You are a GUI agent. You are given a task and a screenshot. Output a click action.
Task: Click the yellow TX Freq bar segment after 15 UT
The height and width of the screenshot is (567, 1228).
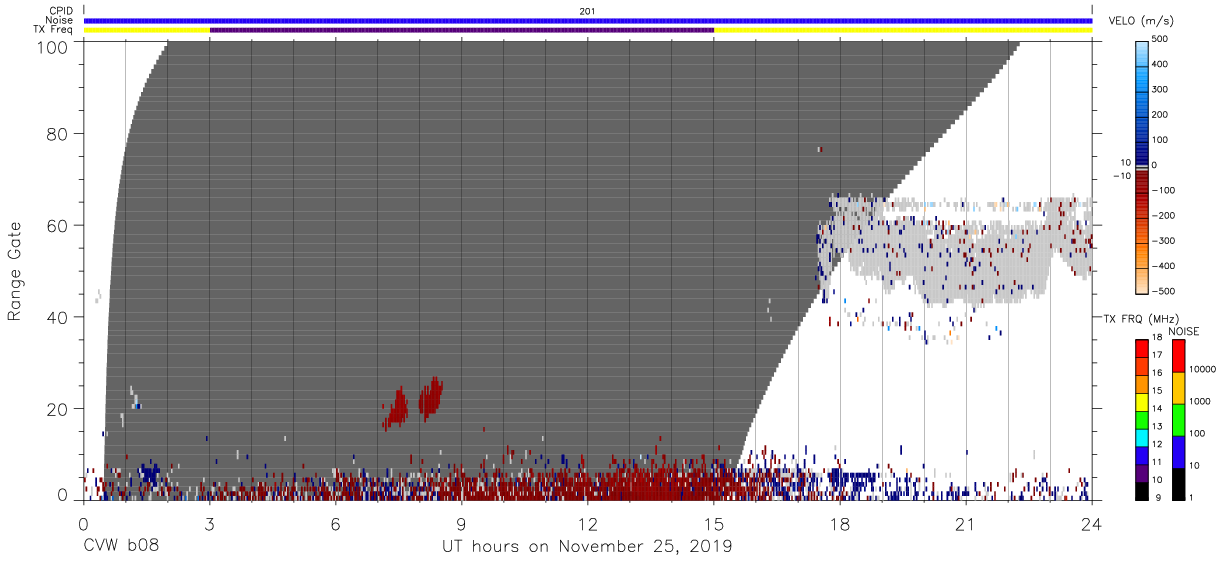tap(903, 30)
